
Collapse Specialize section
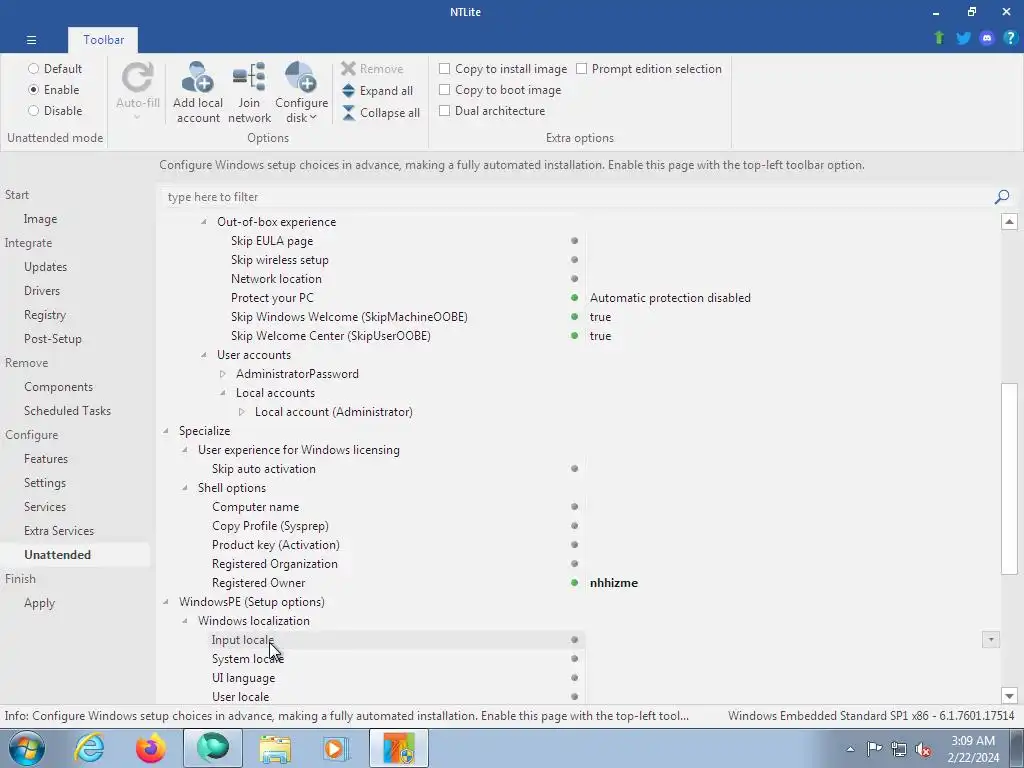166,431
